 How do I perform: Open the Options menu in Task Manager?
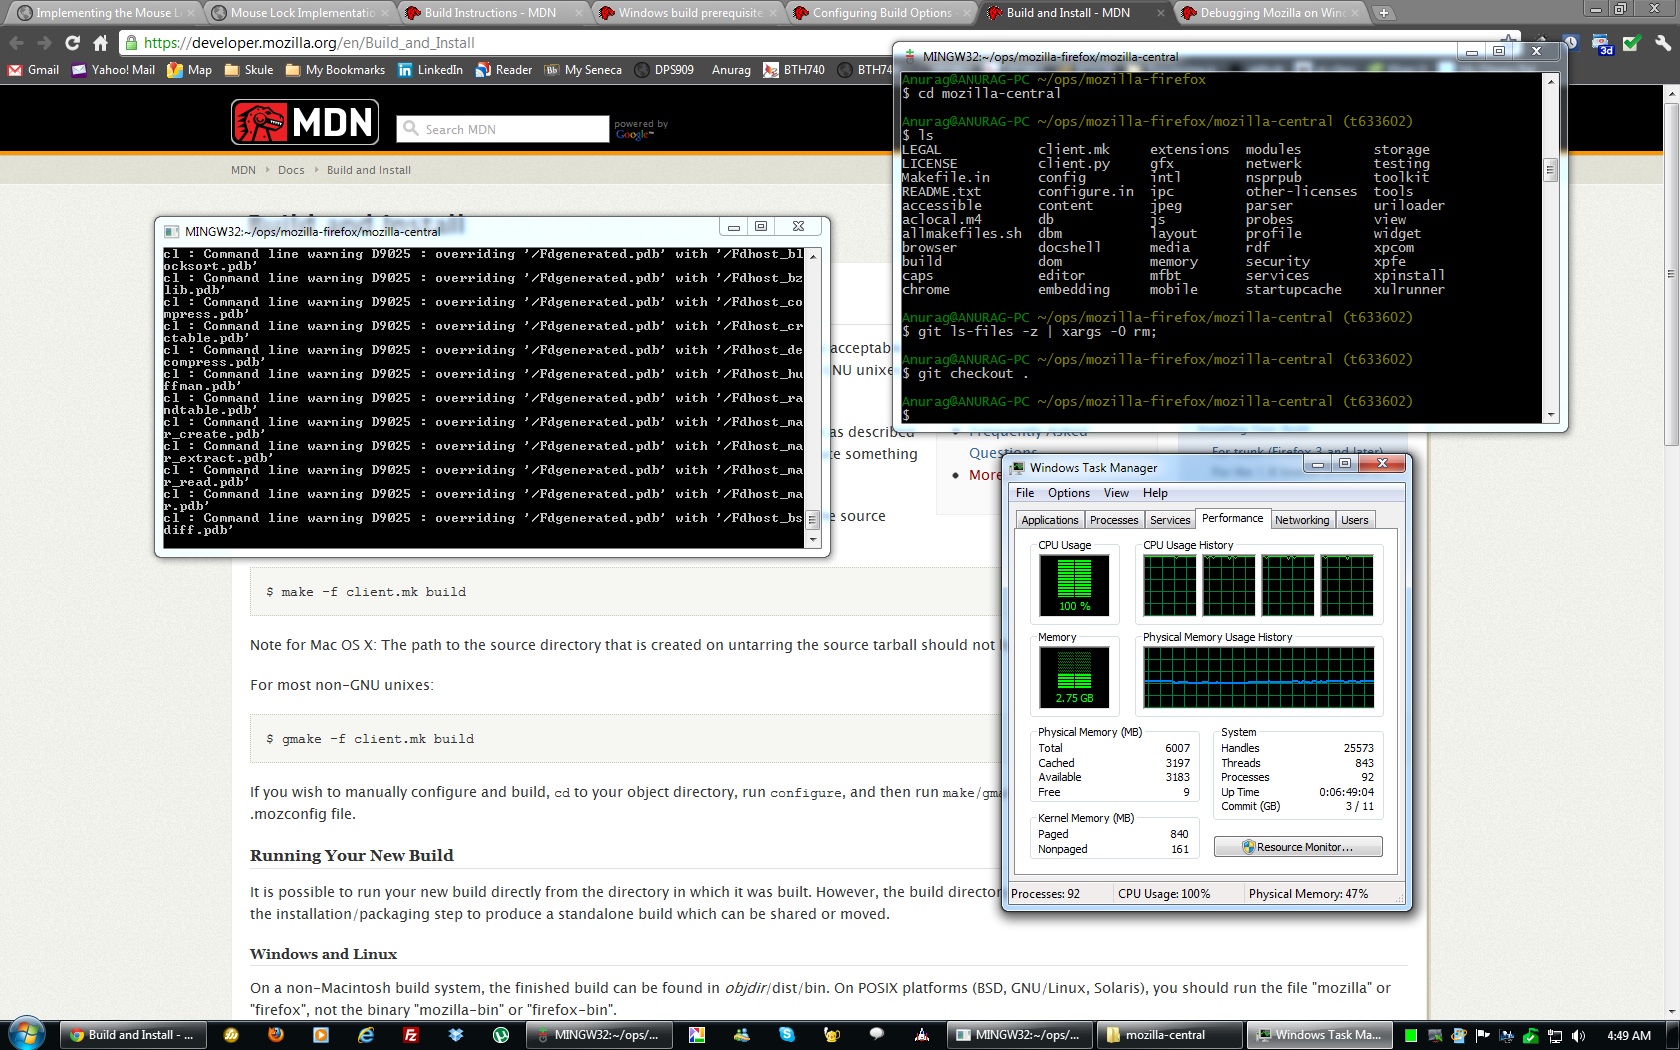tap(1069, 493)
